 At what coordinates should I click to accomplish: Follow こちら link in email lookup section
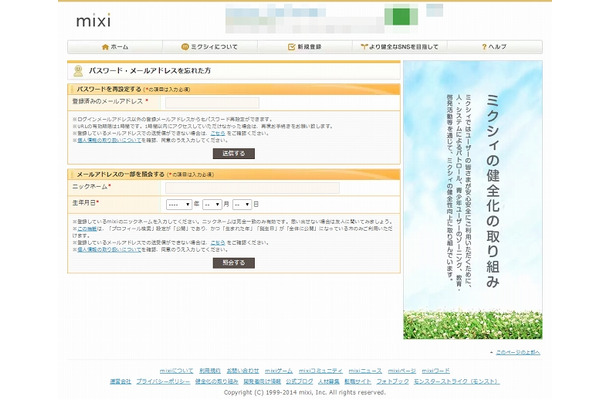click(218, 242)
